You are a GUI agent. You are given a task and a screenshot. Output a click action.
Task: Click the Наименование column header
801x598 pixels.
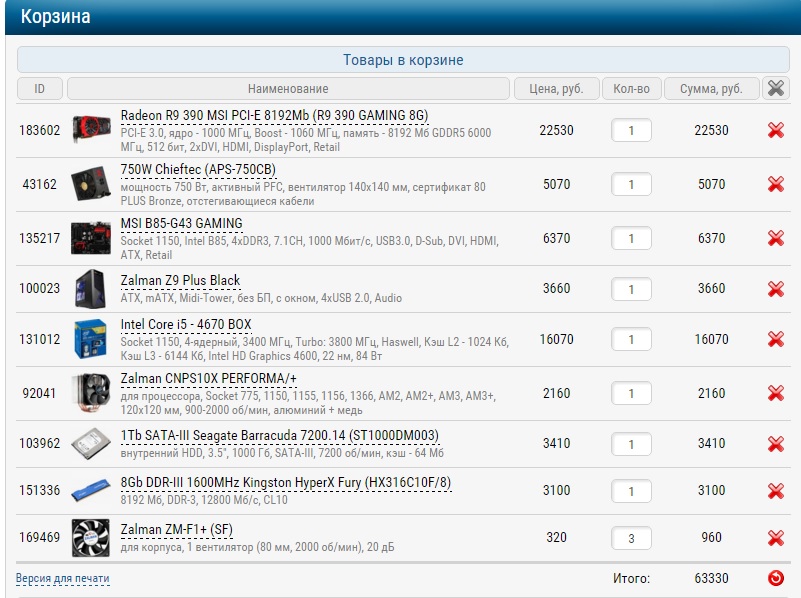tap(288, 89)
